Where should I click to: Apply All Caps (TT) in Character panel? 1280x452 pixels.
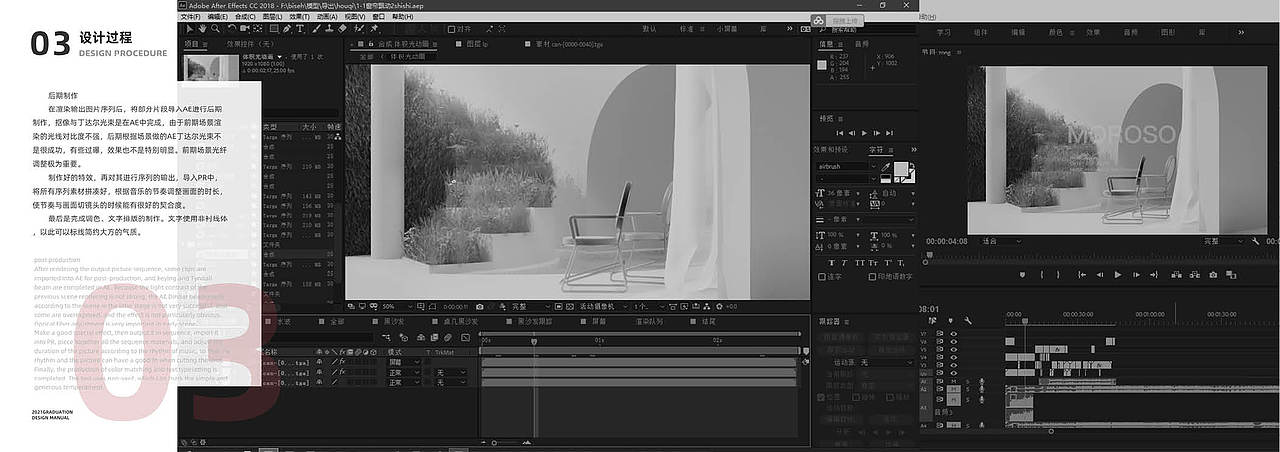coord(859,262)
